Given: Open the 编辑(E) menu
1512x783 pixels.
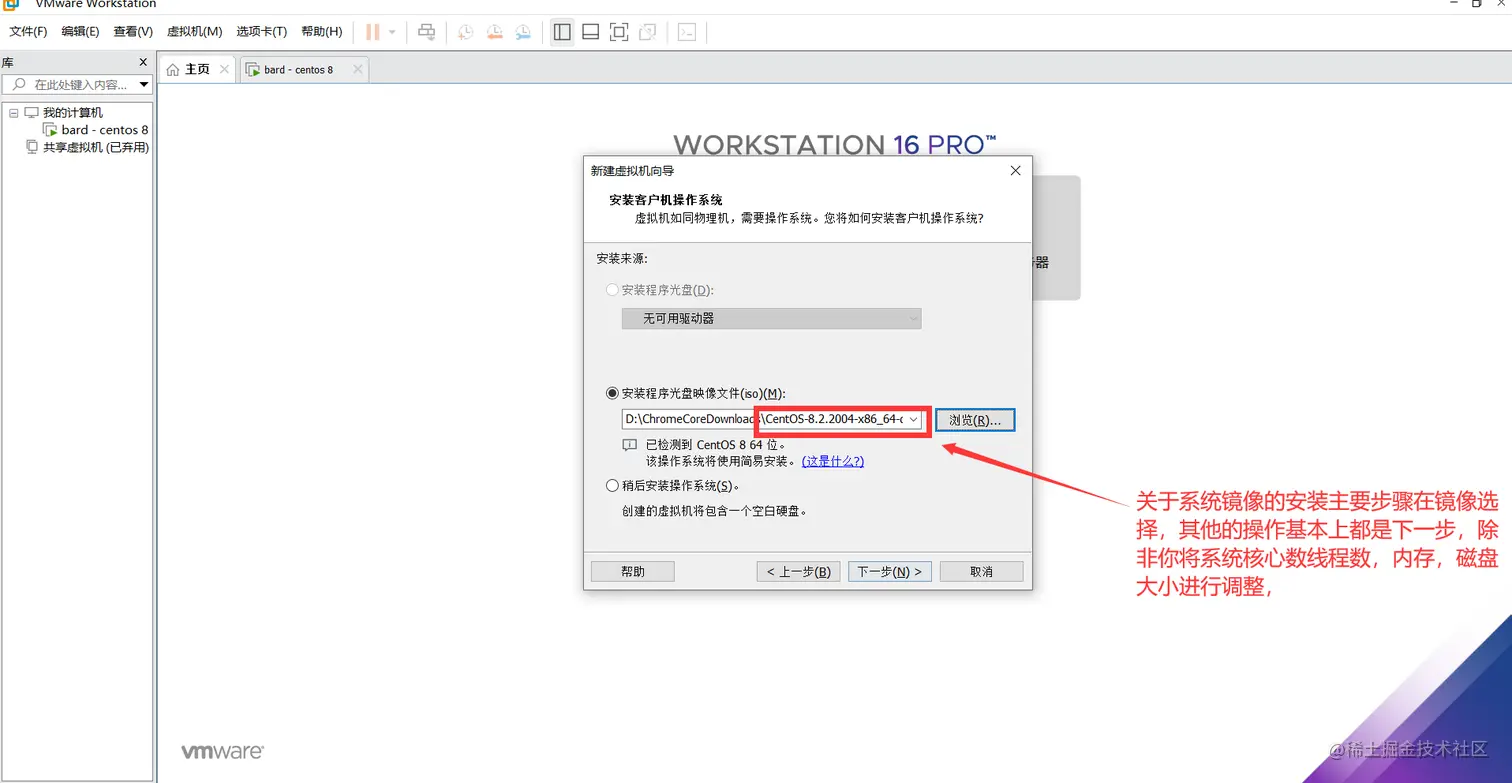Looking at the screenshot, I should click(80, 32).
